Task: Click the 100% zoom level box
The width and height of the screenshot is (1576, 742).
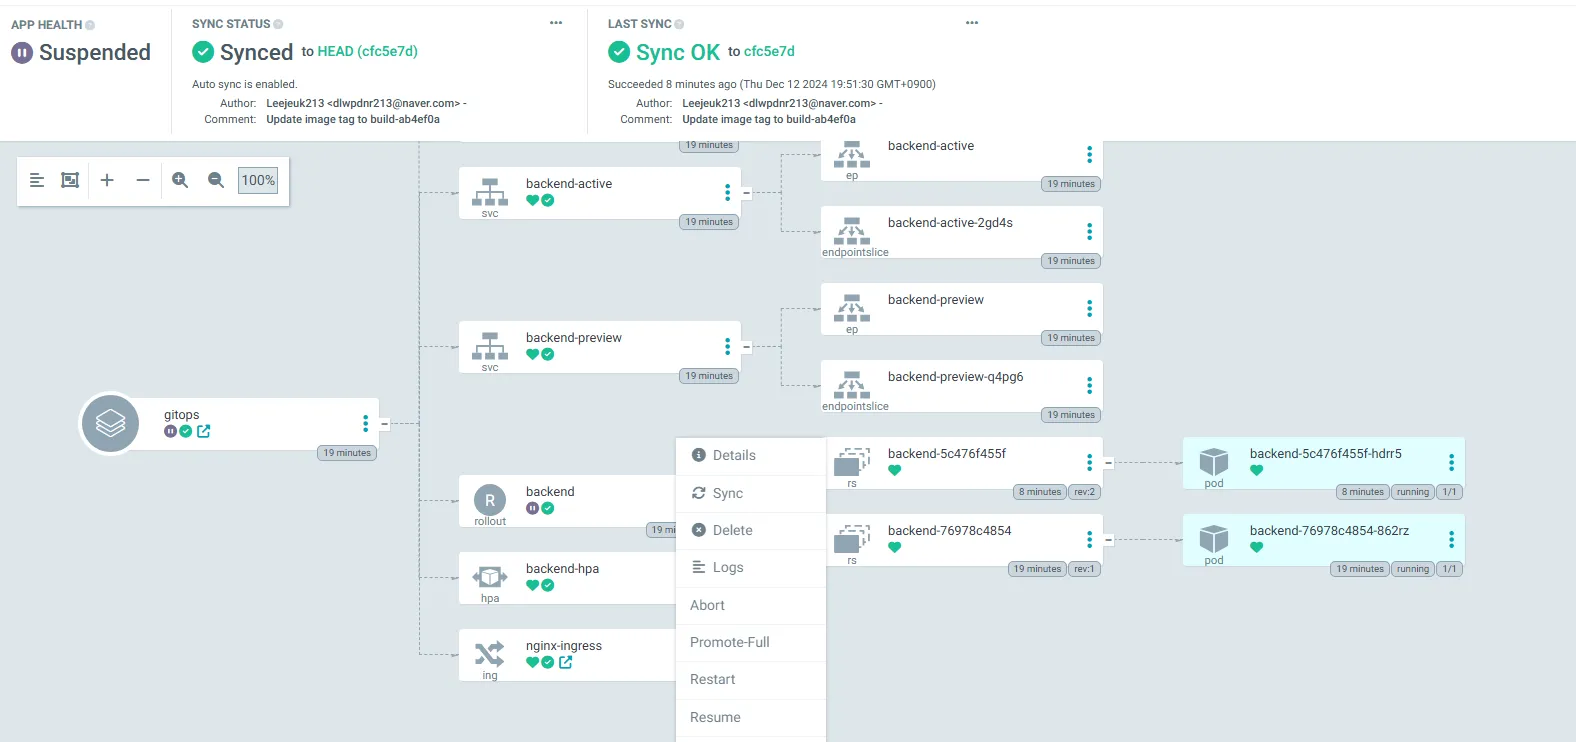Action: click(x=258, y=180)
